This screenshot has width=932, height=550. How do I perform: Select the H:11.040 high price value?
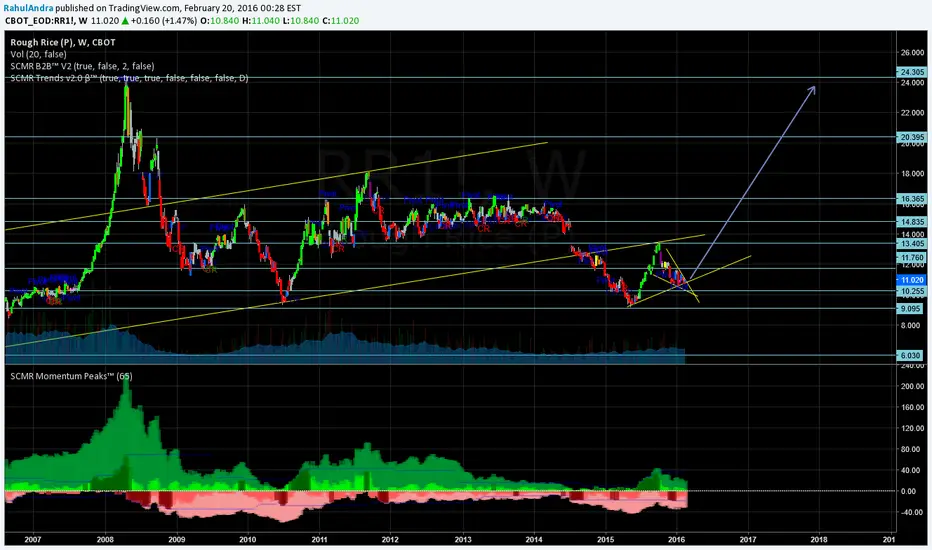click(260, 21)
